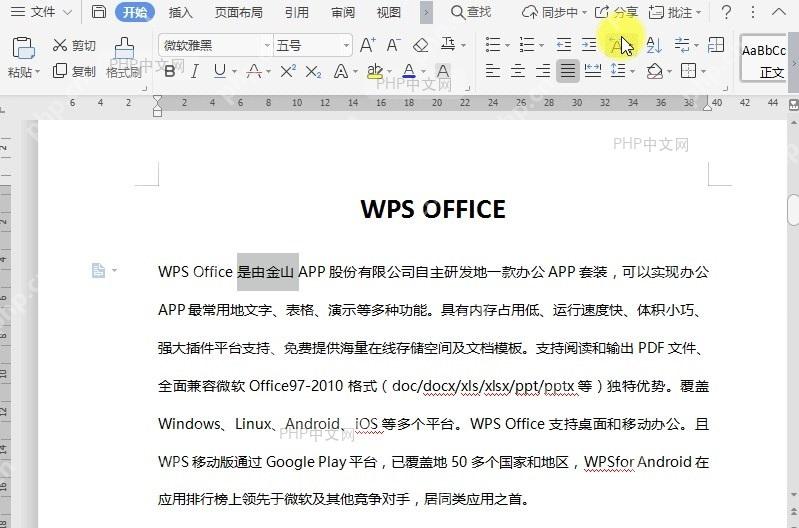Click the 查找 search button
Image resolution: width=799 pixels, height=528 pixels.
pyautogui.click(x=471, y=12)
